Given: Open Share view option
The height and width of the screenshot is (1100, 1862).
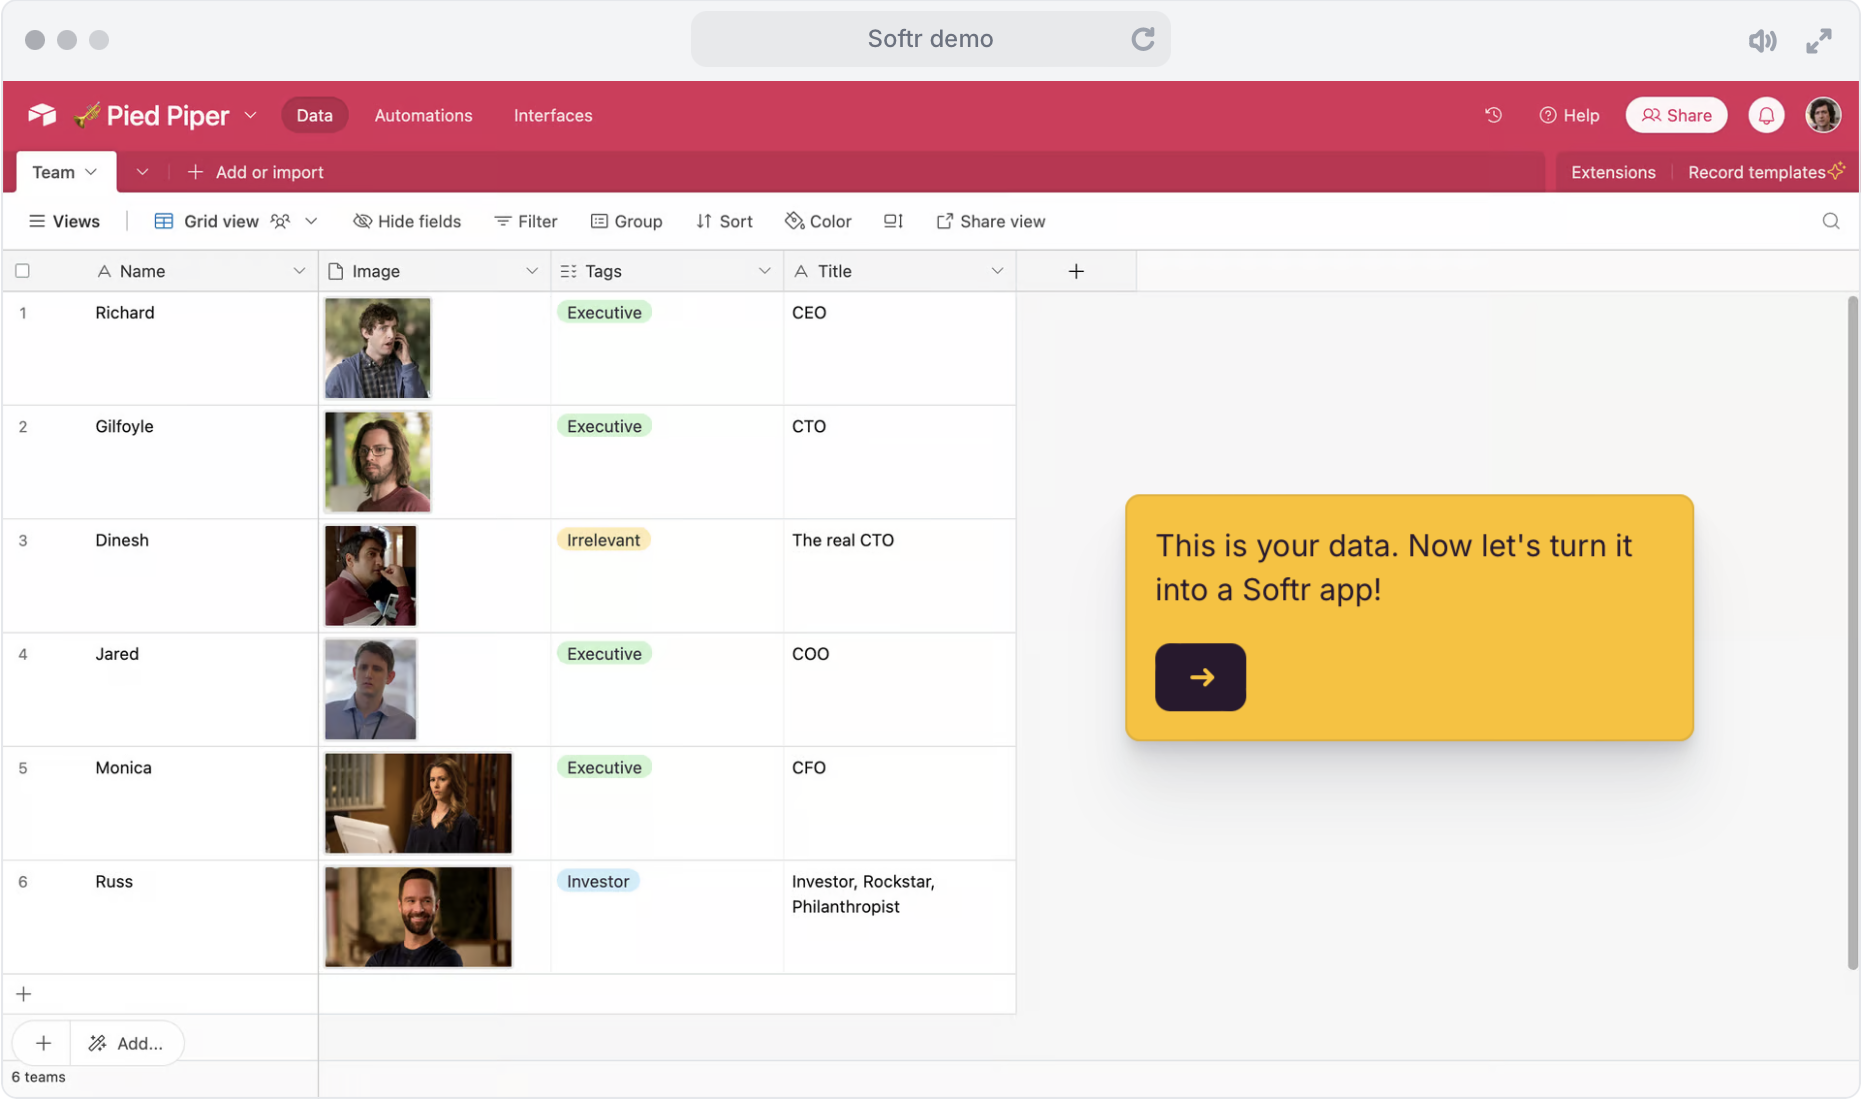Looking at the screenshot, I should (990, 221).
